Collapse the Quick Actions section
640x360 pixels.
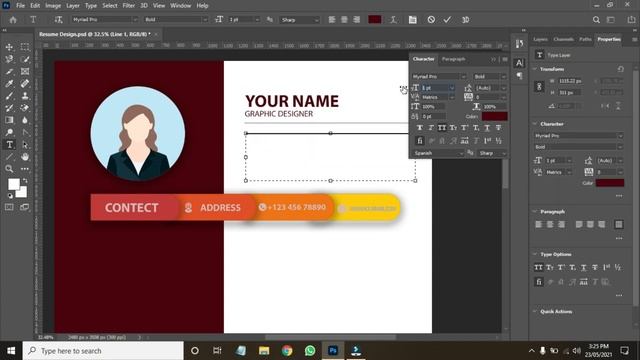[x=535, y=311]
